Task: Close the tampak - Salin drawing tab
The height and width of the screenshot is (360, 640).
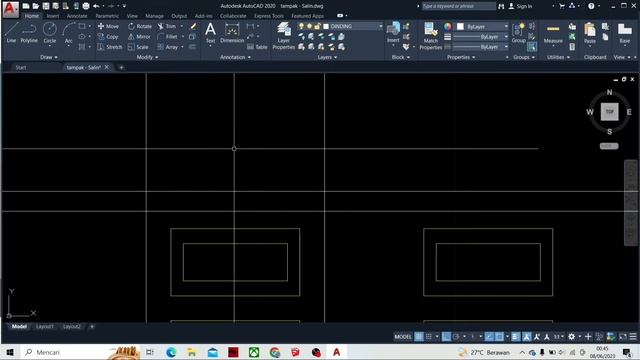Action: 107,67
